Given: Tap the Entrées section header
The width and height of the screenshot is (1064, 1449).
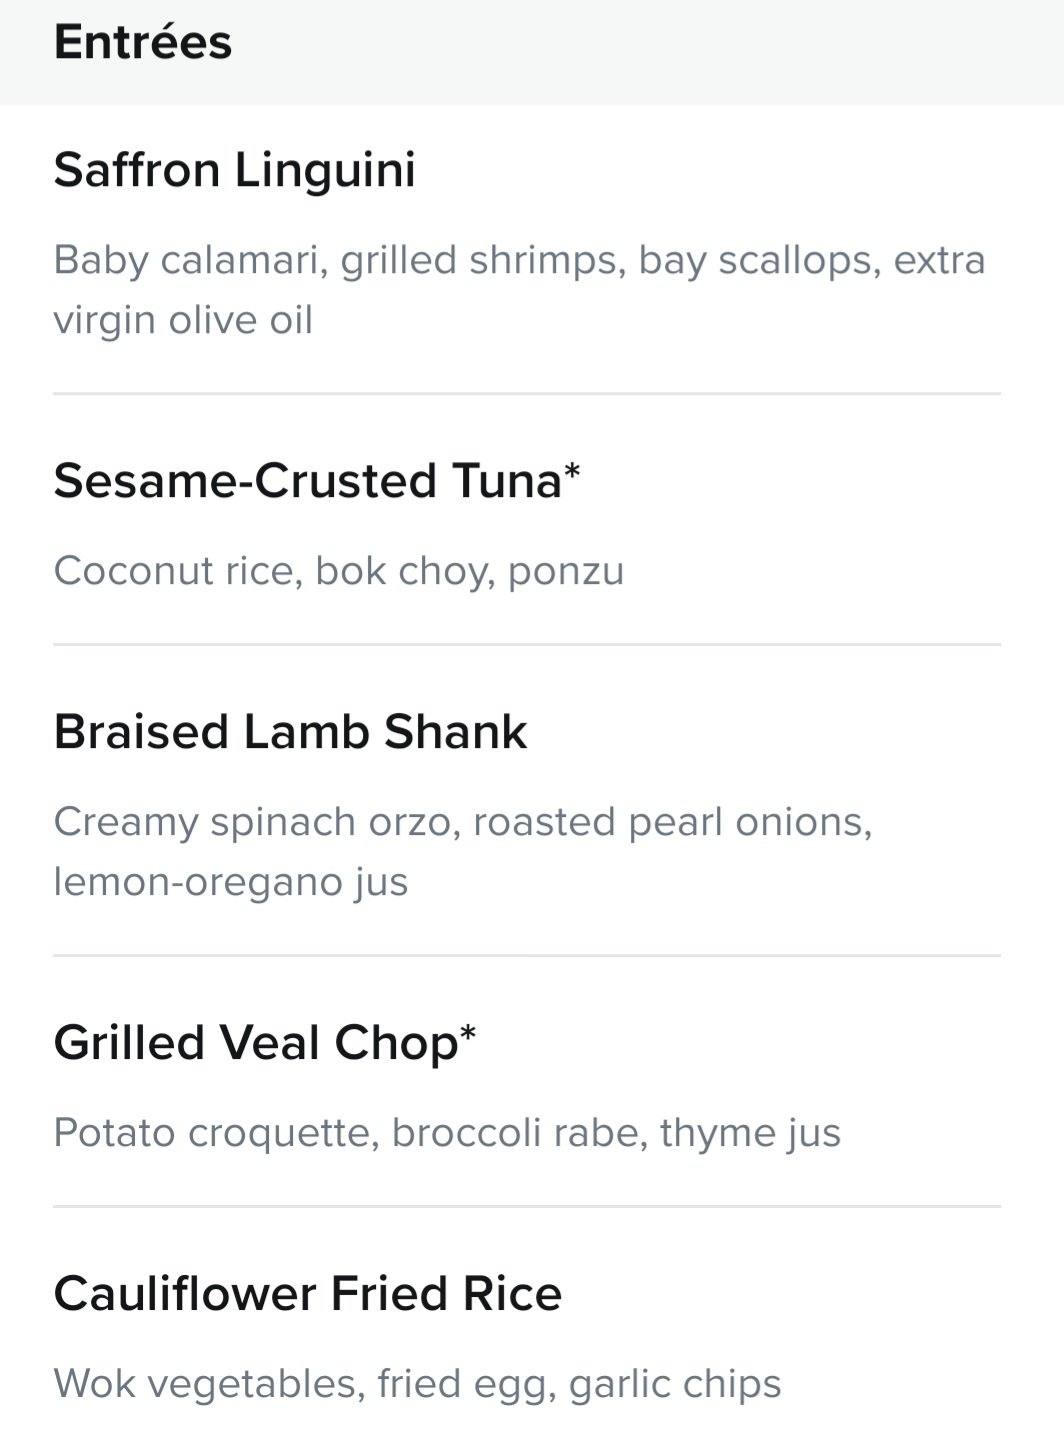Looking at the screenshot, I should [x=143, y=42].
